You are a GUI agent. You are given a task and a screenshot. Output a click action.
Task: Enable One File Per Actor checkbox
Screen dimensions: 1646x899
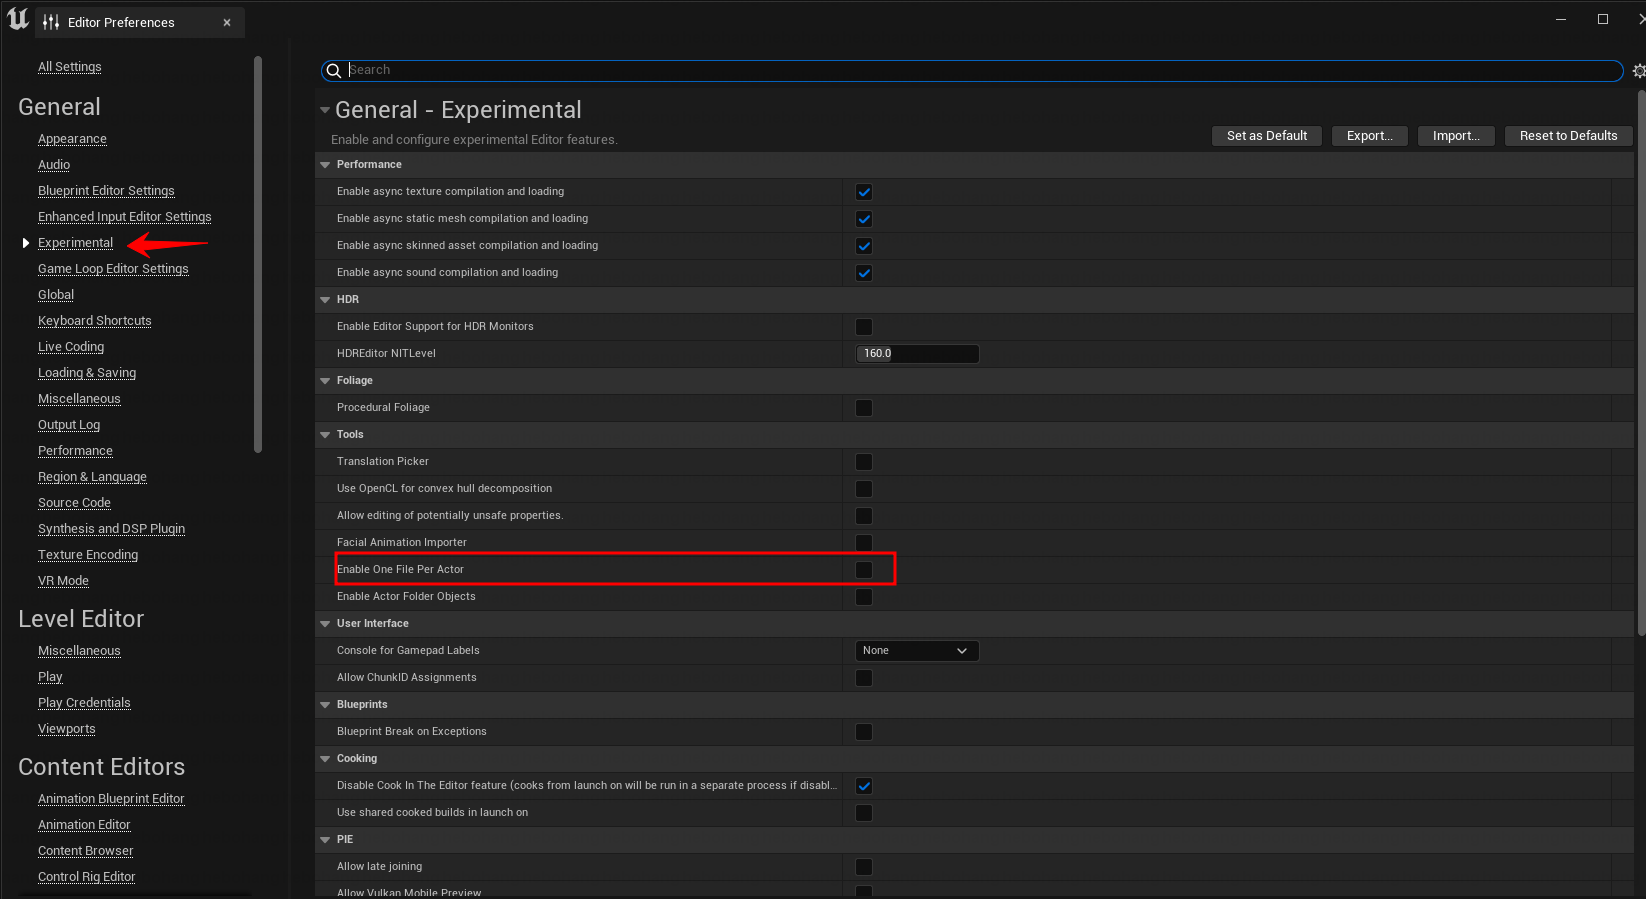pyautogui.click(x=864, y=570)
